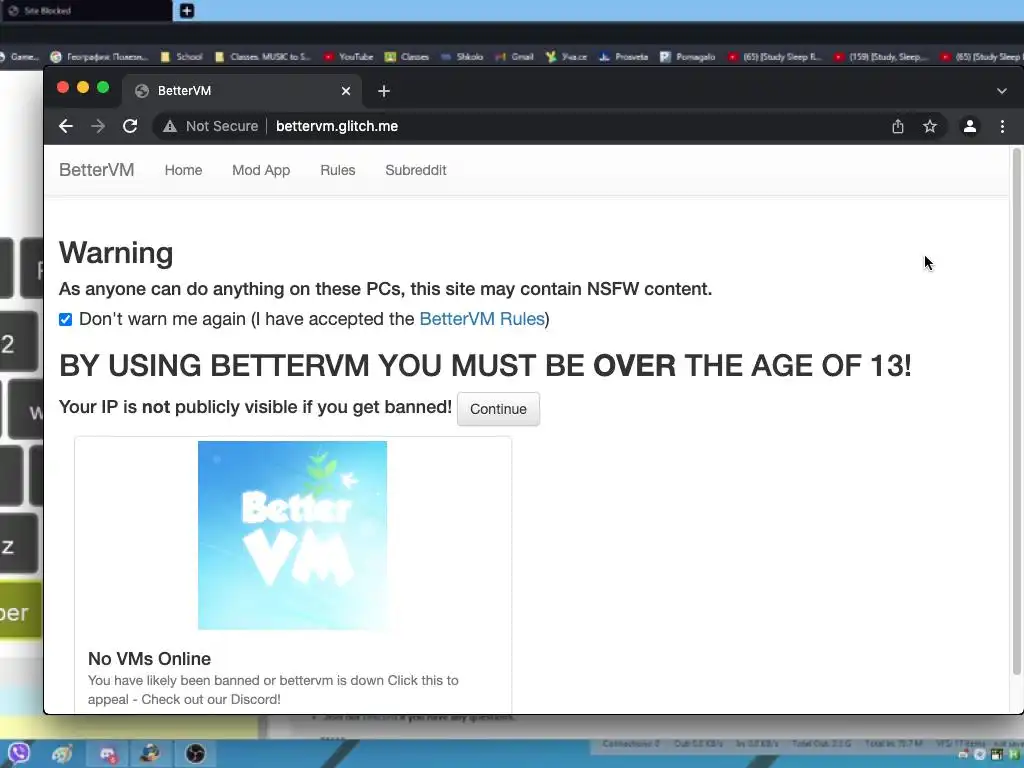Click the address bar URL bettervm.glitch.me

tap(337, 126)
